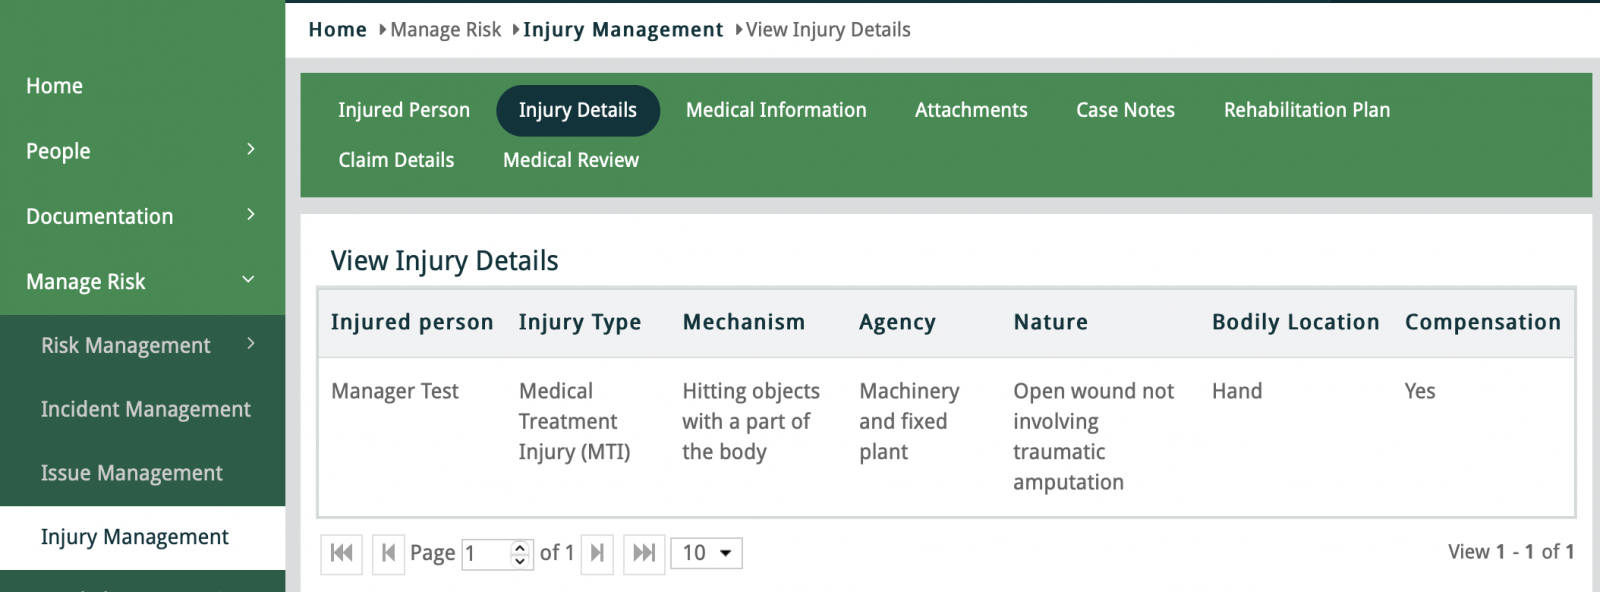The image size is (1600, 592).
Task: Sort the table by Injury Type column
Action: pos(579,322)
